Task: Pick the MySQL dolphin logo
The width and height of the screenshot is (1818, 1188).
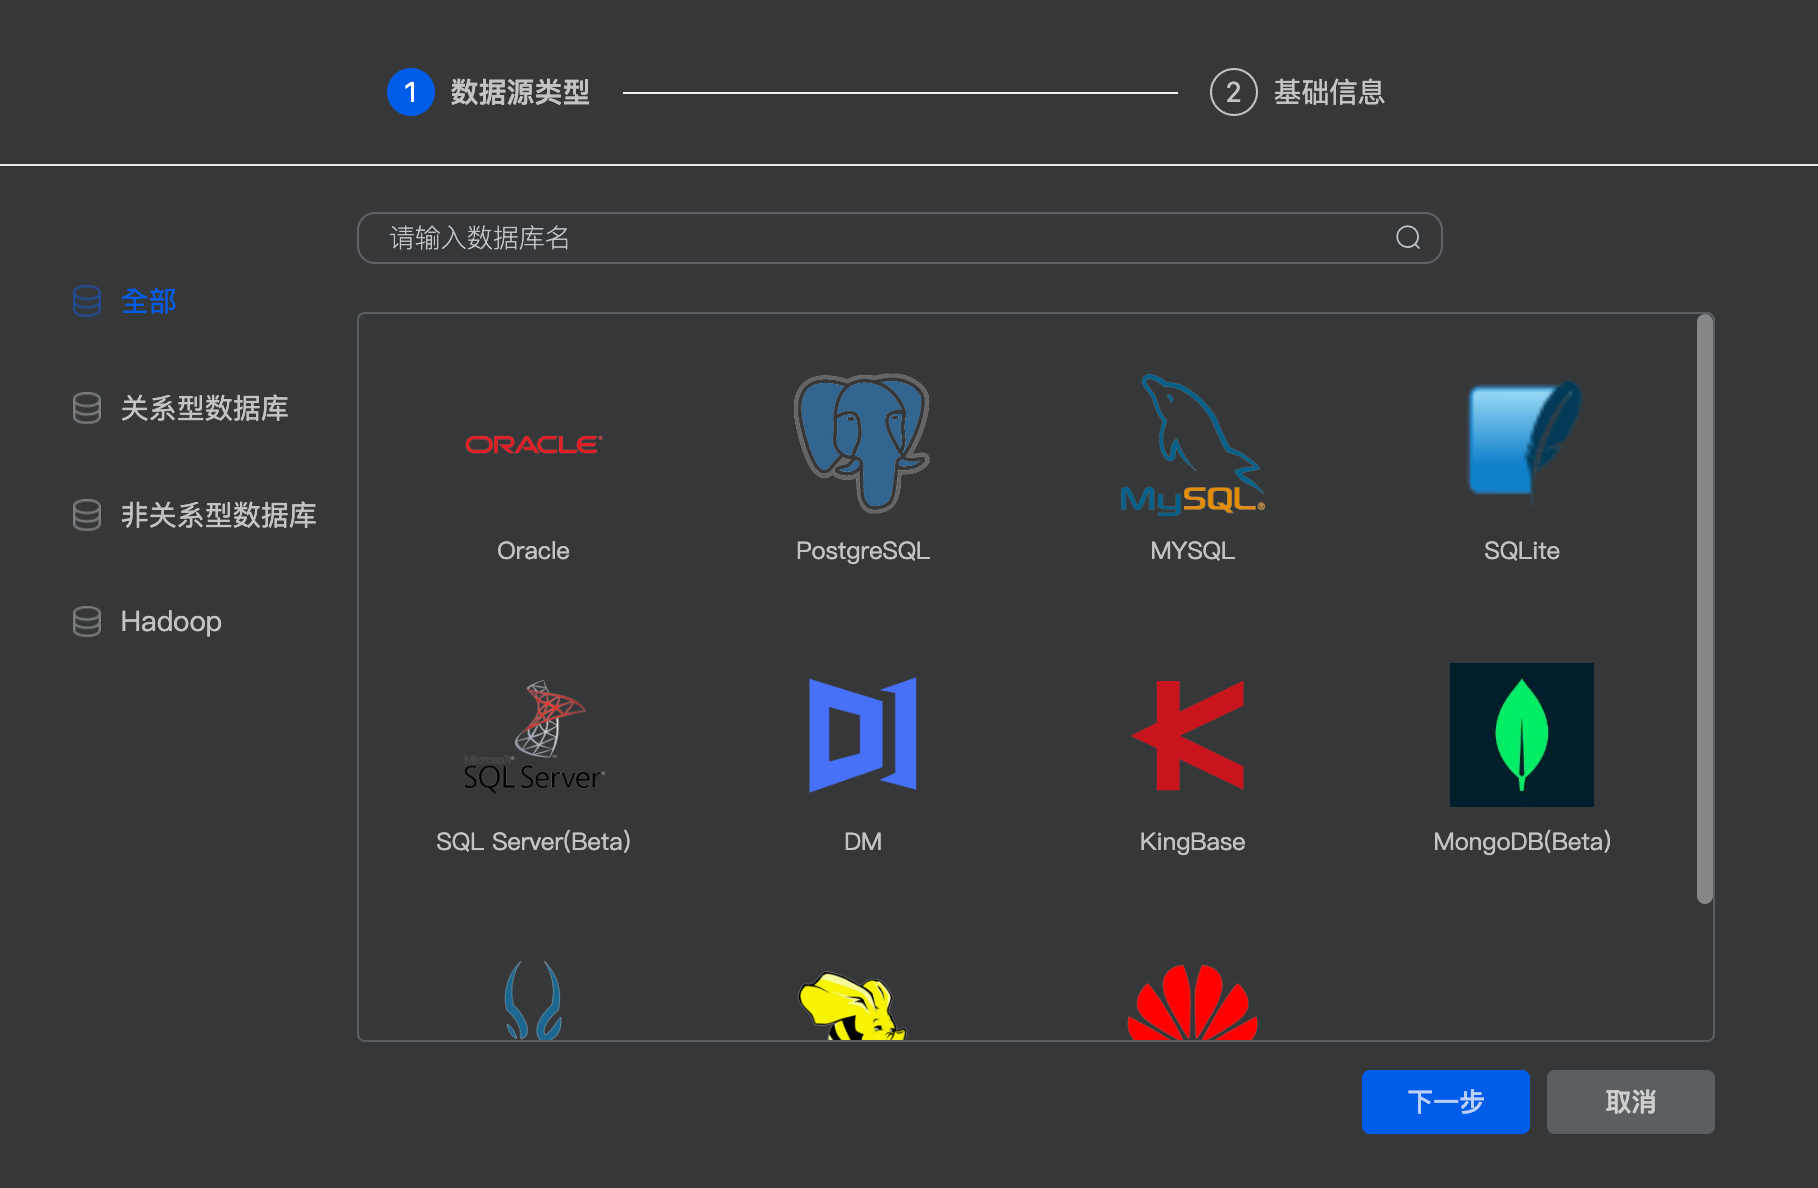Action: pos(1192,444)
